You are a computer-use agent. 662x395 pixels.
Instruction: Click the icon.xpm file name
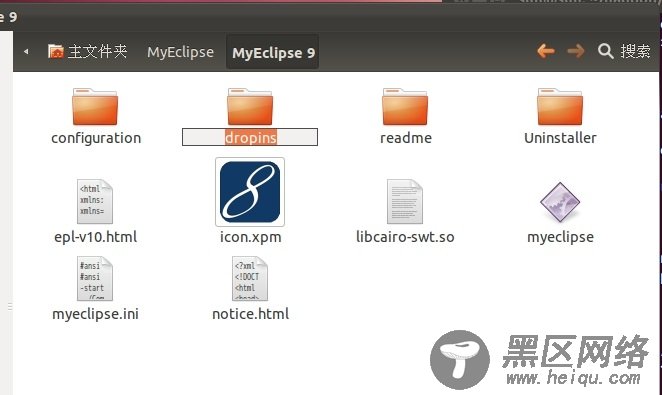click(x=250, y=237)
